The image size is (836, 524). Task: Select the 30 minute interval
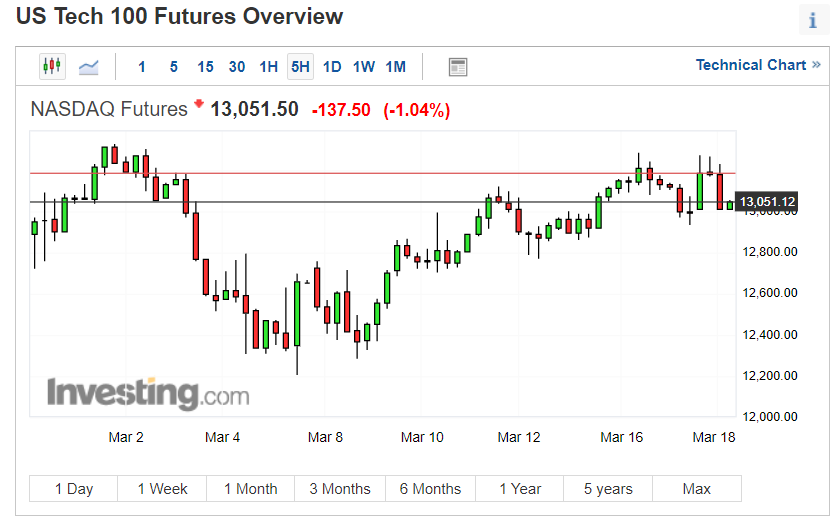click(237, 67)
